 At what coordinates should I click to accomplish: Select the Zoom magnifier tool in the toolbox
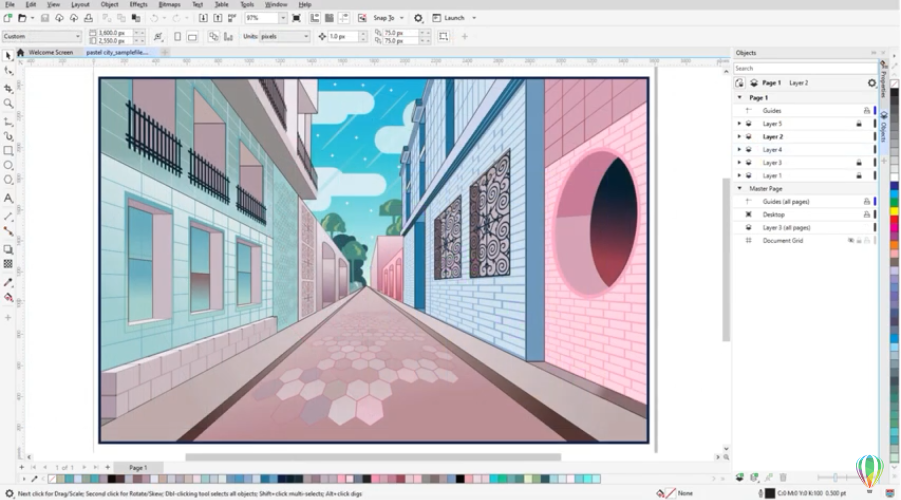pos(8,103)
